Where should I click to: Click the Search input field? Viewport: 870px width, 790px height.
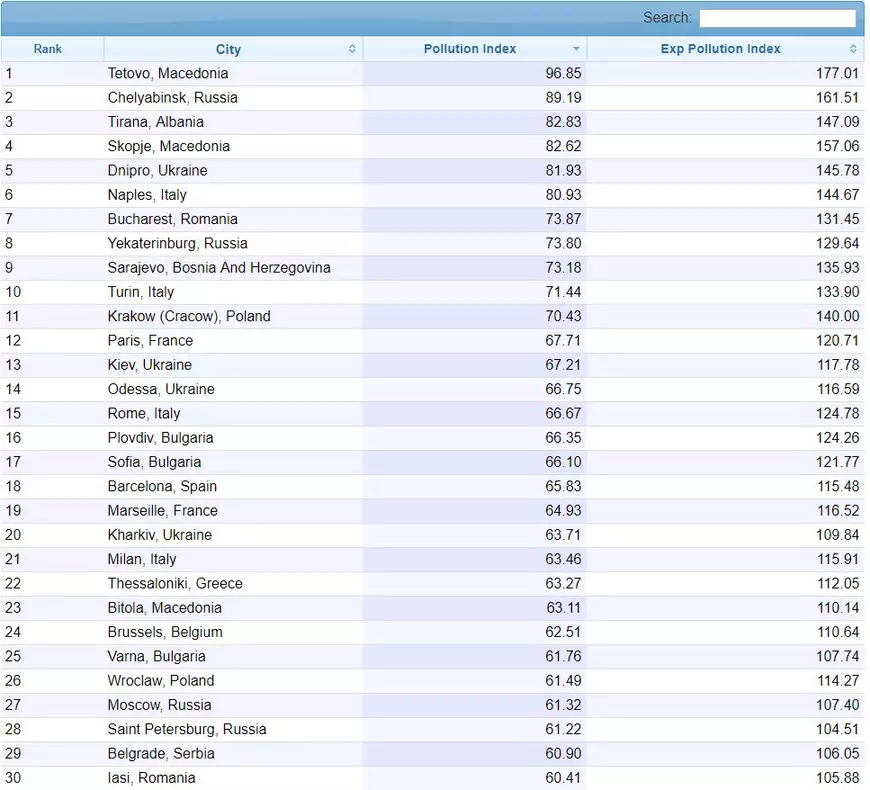point(777,18)
